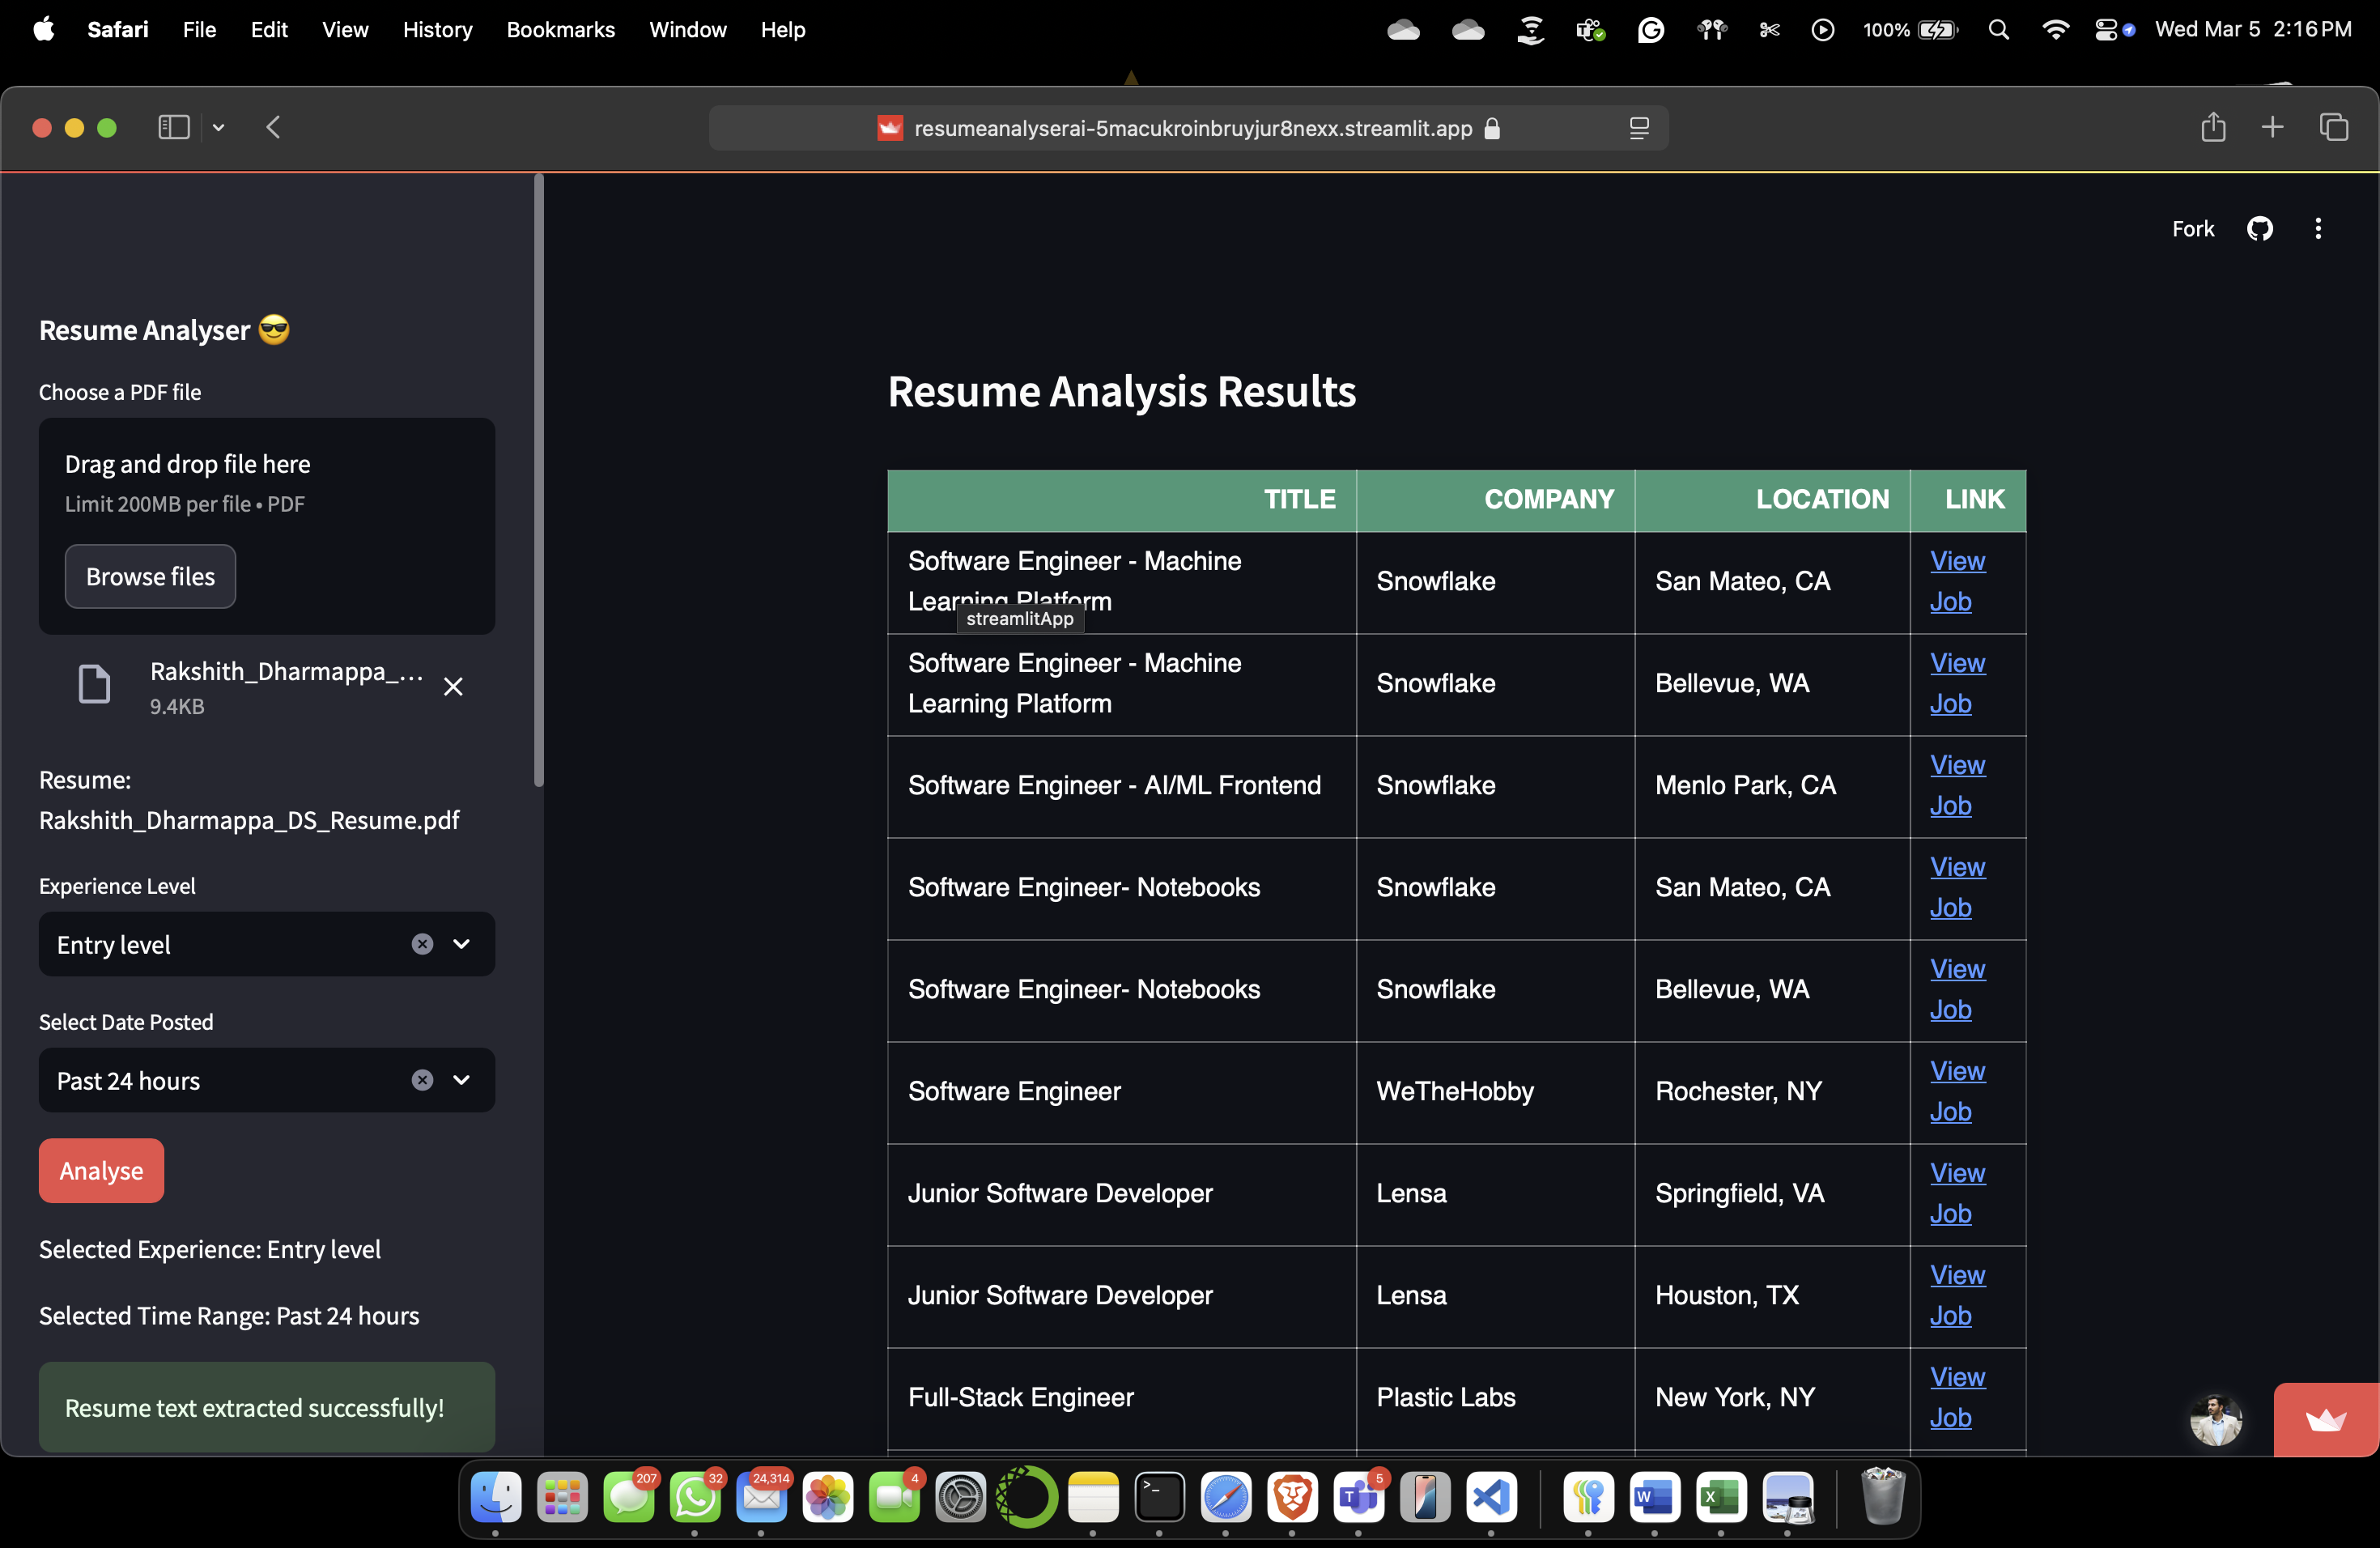The height and width of the screenshot is (1548, 2380).
Task: Expand Select Date Posted dropdown
Action: pyautogui.click(x=461, y=1079)
